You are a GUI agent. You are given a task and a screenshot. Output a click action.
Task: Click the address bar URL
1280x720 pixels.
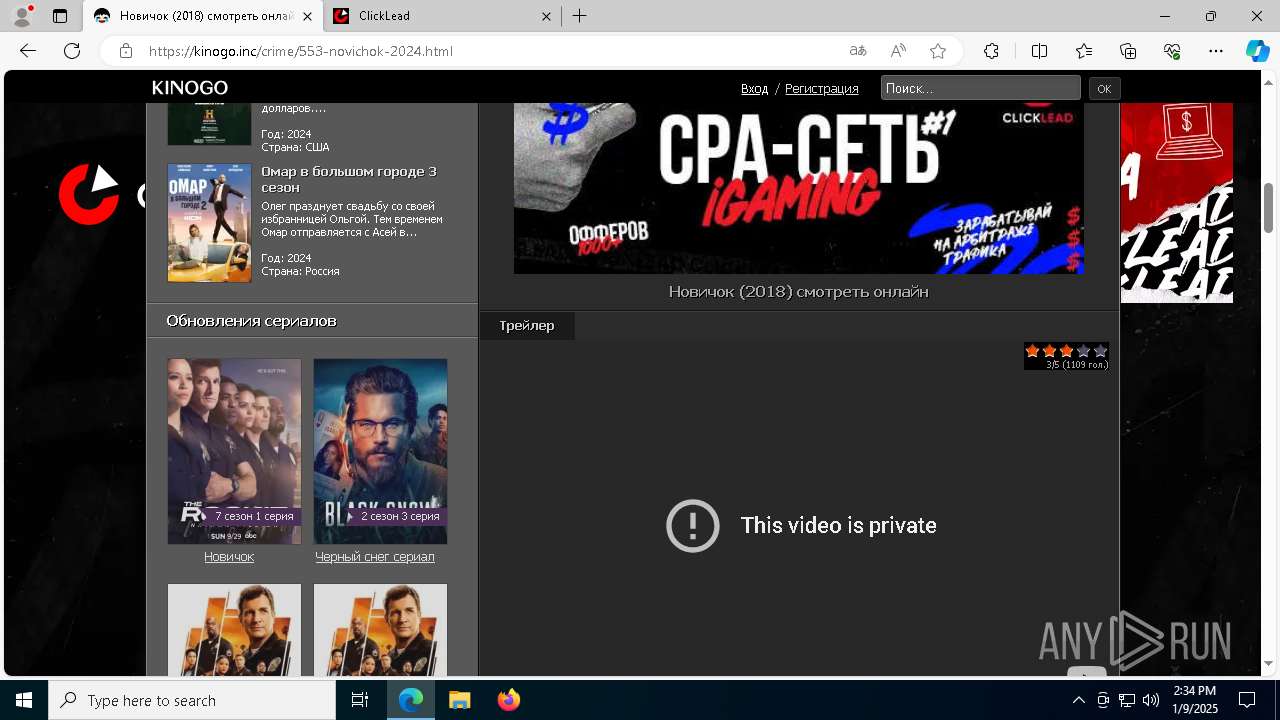click(x=301, y=51)
